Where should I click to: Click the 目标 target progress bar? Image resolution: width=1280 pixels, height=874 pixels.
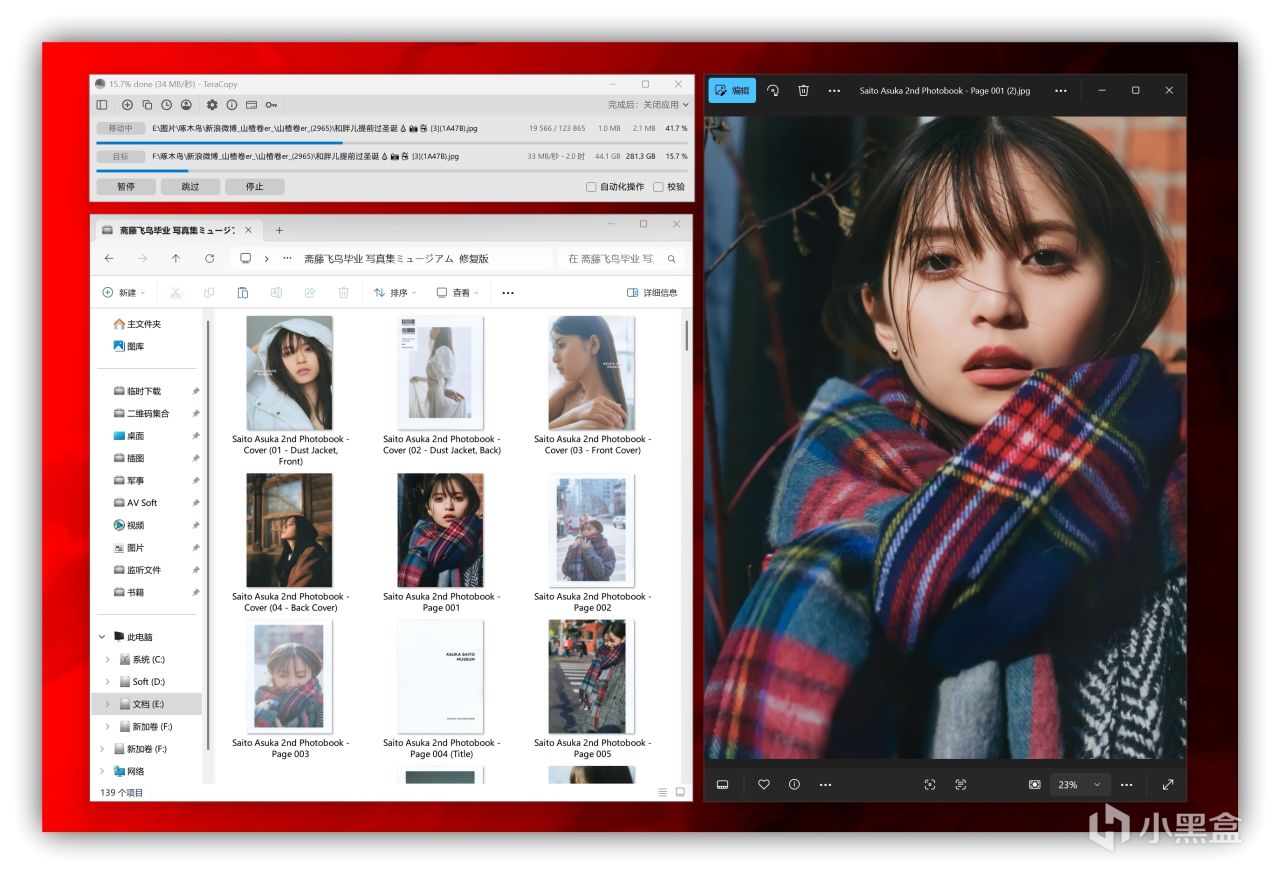point(391,171)
